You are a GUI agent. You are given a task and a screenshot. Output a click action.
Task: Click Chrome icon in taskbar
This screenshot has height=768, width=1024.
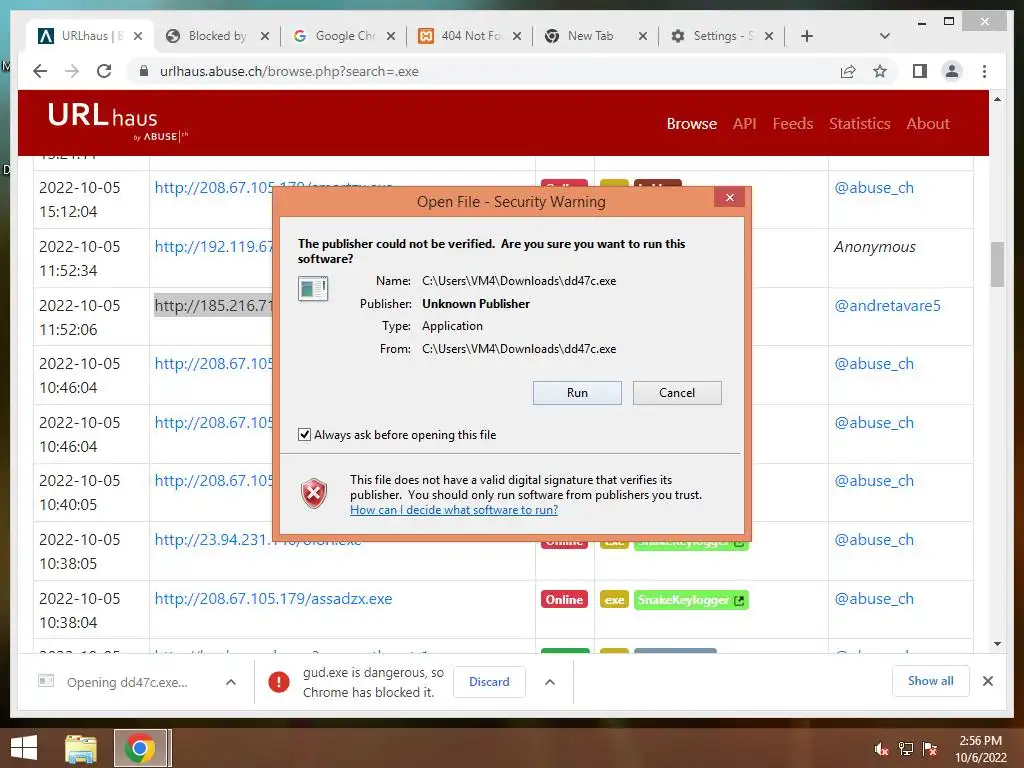139,748
